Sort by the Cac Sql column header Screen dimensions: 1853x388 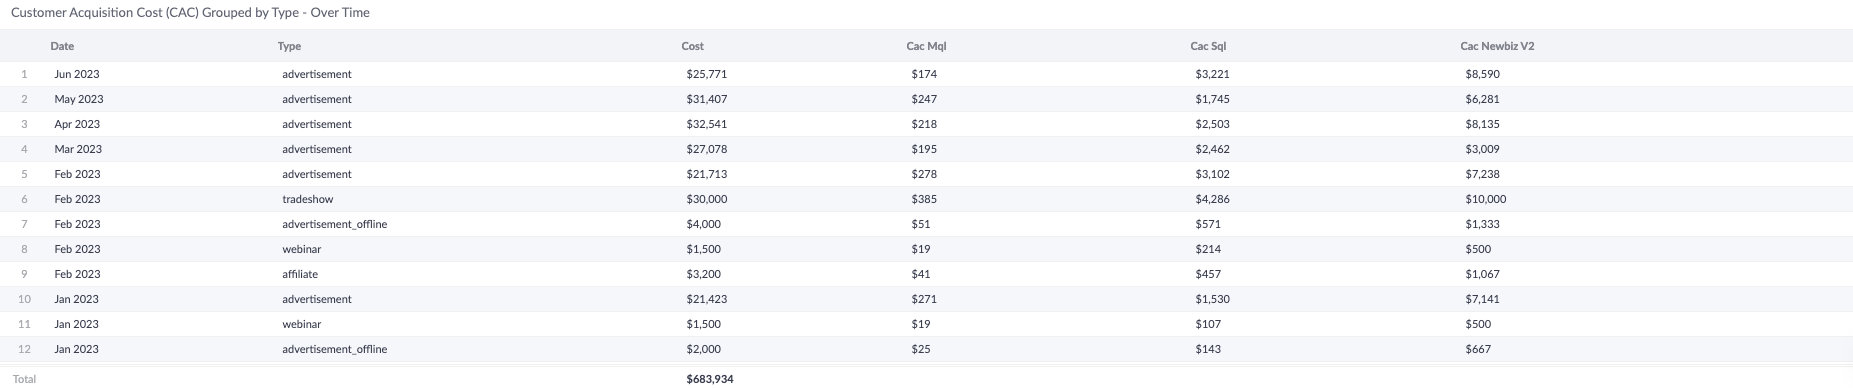pyautogui.click(x=1208, y=46)
